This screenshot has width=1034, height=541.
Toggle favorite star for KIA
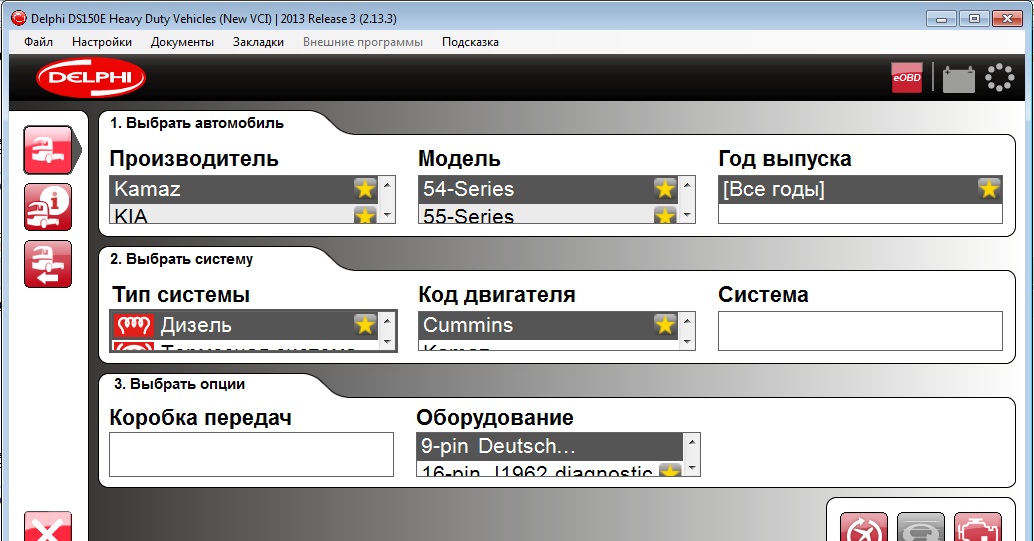pos(365,214)
